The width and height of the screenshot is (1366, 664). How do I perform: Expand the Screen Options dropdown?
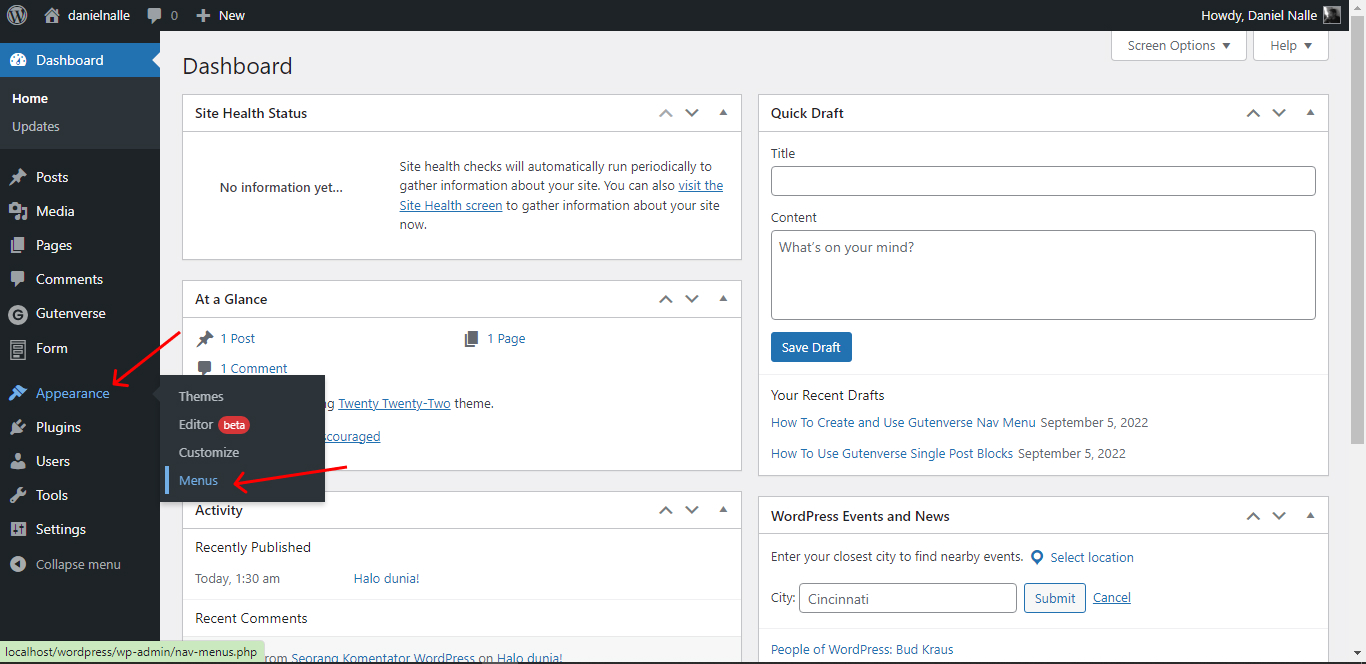(x=1178, y=46)
